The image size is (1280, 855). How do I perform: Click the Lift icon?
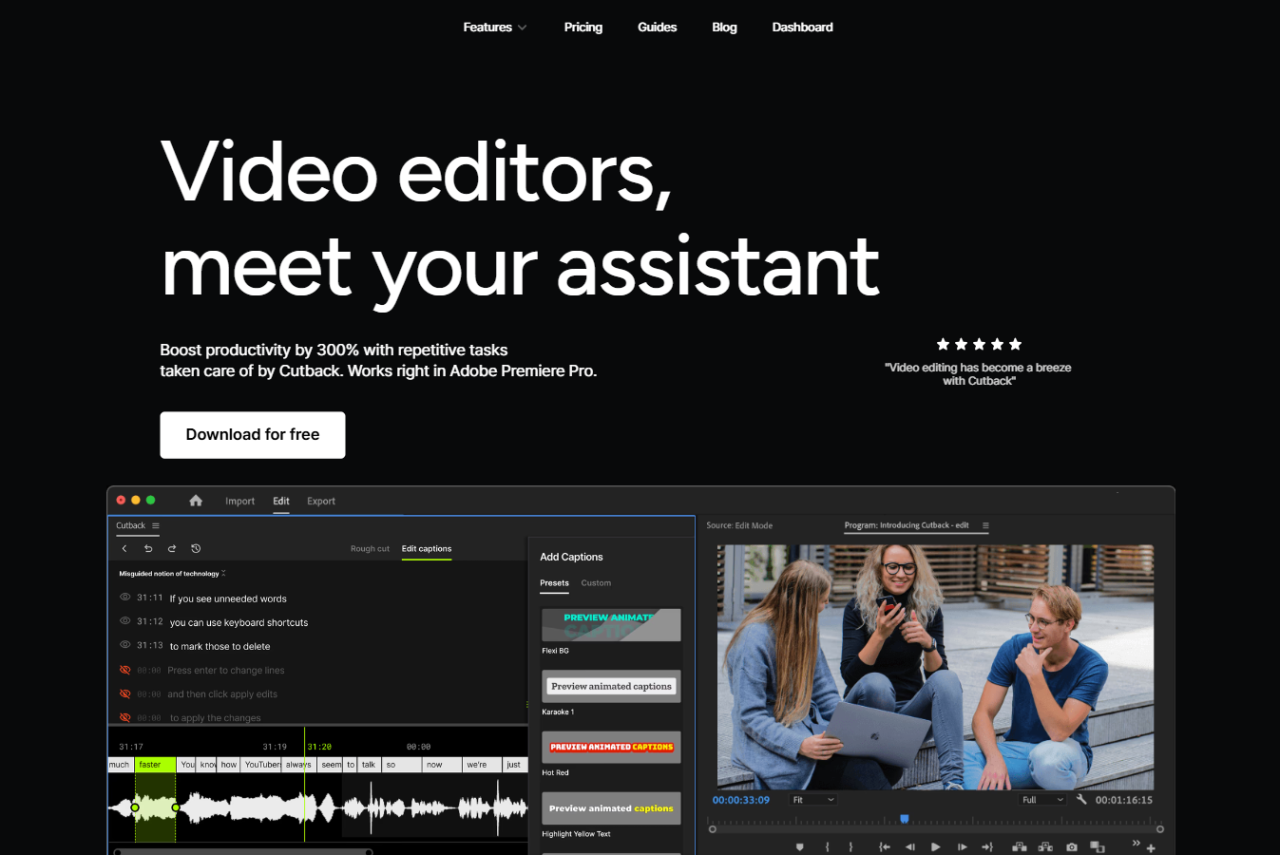(1019, 847)
